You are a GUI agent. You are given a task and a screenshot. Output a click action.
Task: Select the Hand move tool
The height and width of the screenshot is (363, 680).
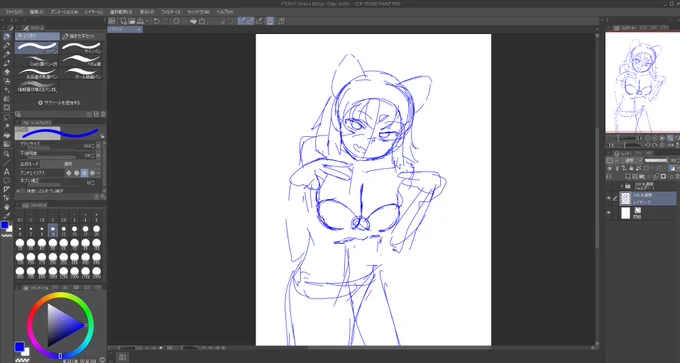(7, 207)
